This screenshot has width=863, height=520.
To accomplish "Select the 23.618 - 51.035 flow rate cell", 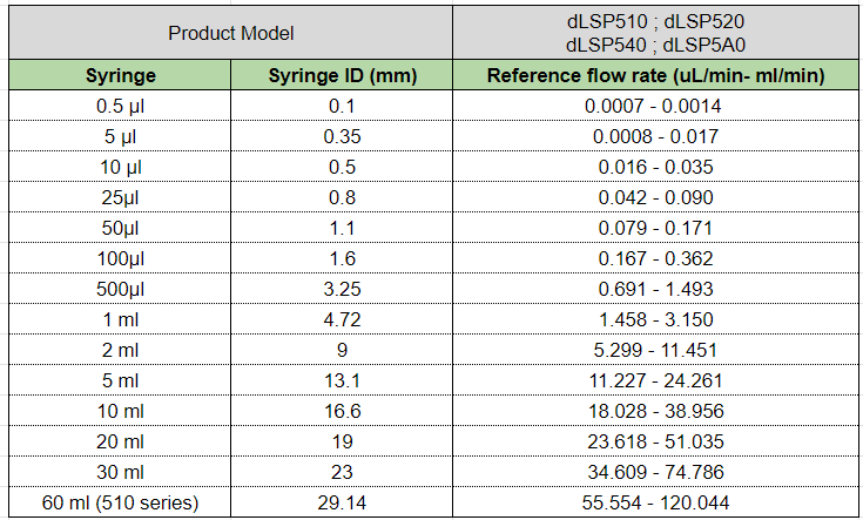I will click(655, 442).
